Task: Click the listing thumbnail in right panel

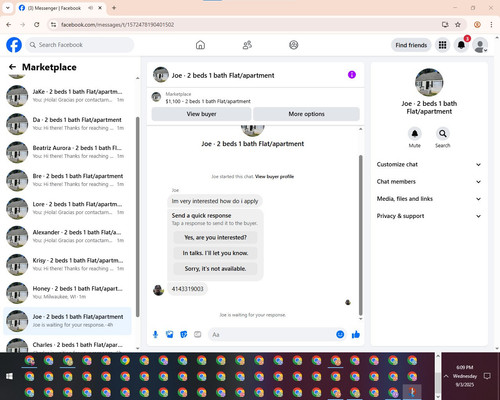Action: pos(429,82)
